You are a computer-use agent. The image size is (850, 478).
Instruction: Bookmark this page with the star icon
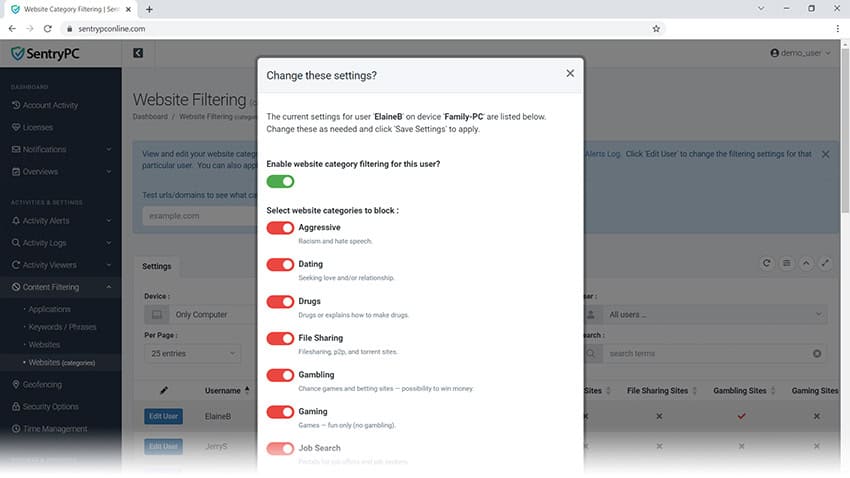point(656,29)
